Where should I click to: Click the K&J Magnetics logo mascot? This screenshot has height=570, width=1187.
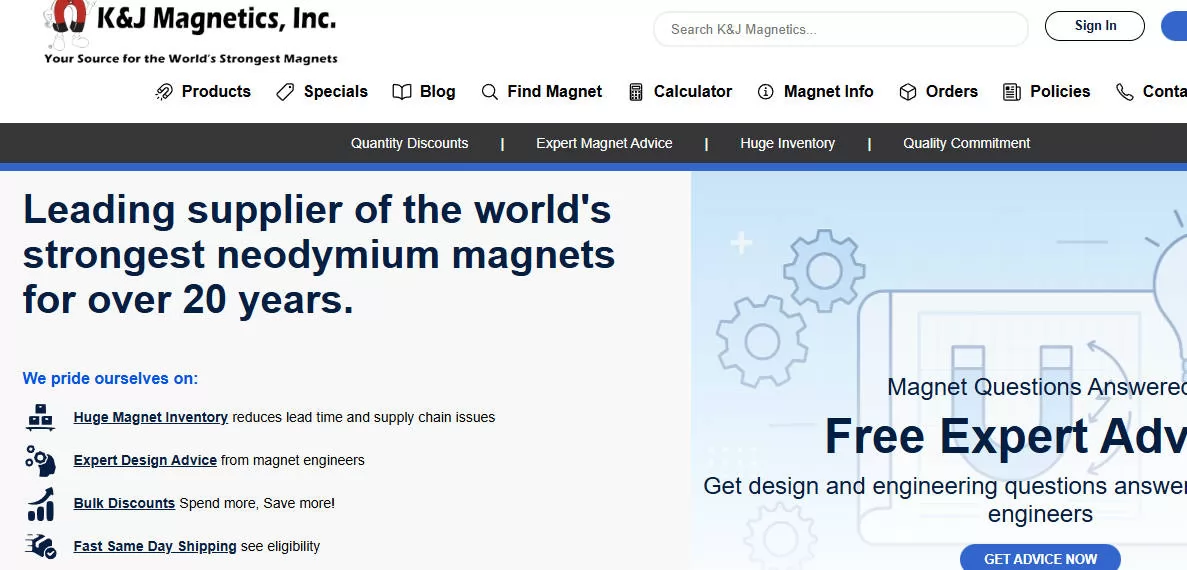tap(68, 22)
